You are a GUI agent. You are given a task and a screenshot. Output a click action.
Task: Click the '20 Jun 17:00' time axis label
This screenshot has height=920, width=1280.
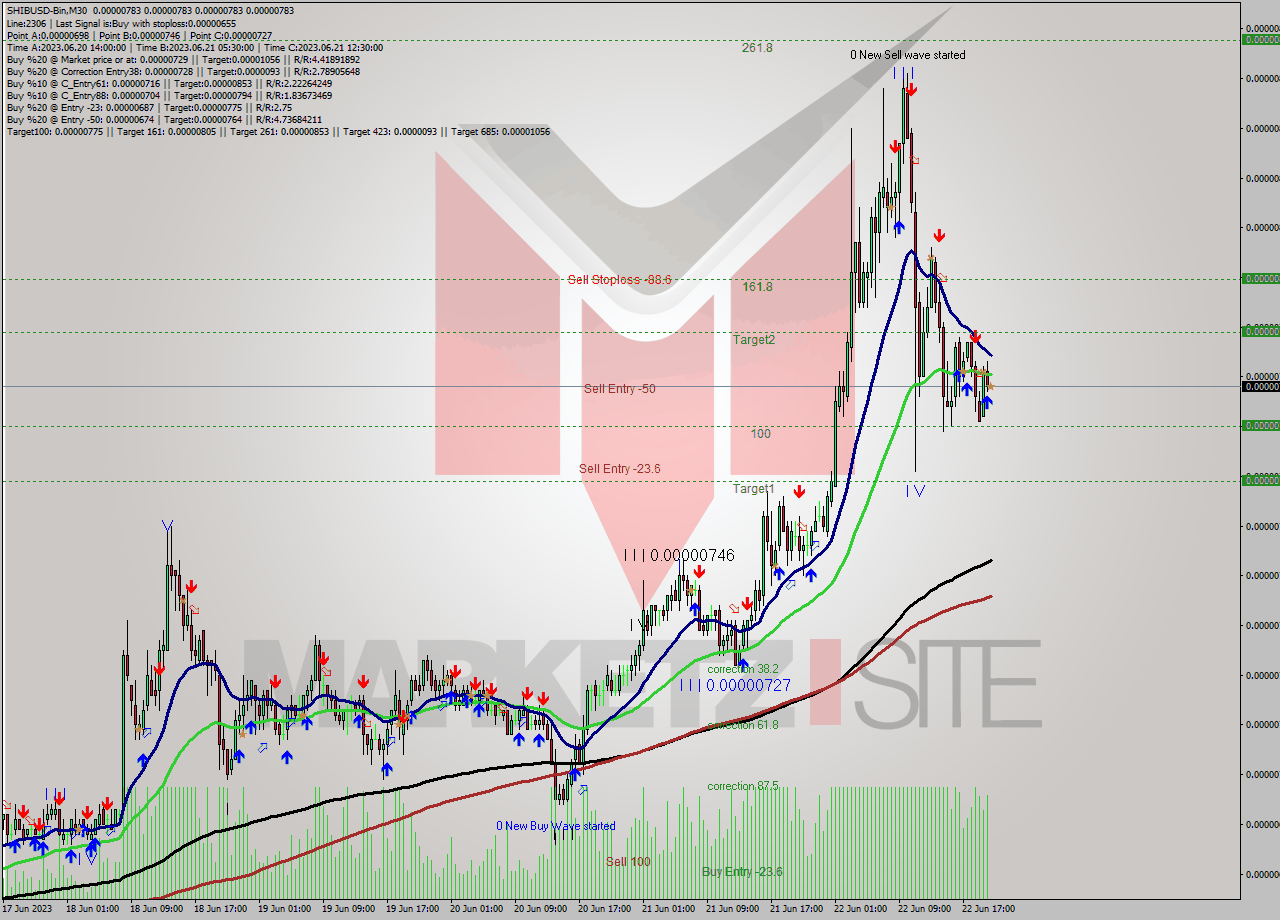click(604, 909)
